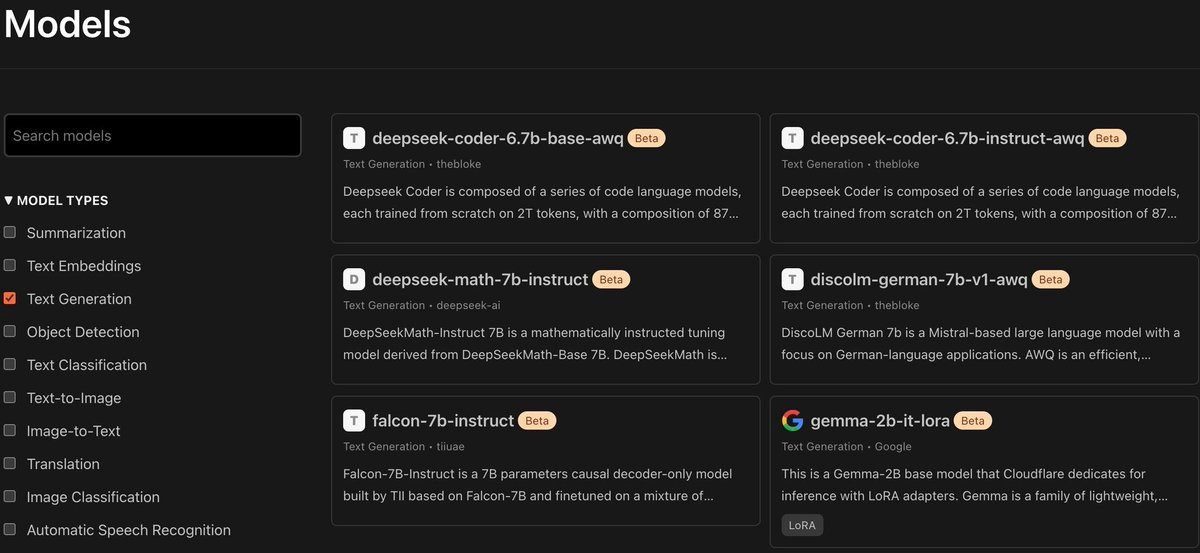The width and height of the screenshot is (1200, 553).
Task: Check the Text-to-Image checkbox
Action: [x=10, y=397]
